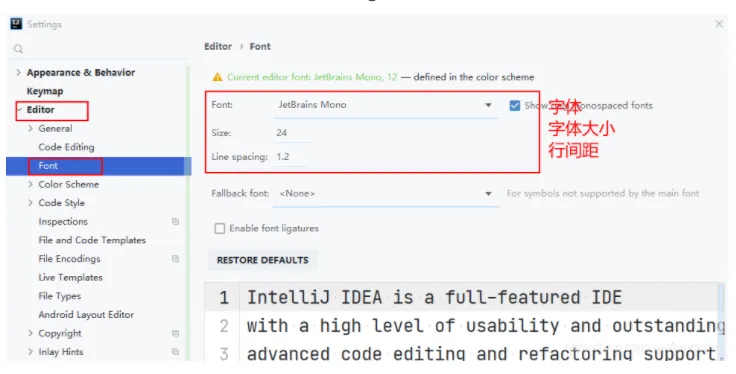Image resolution: width=736 pixels, height=374 pixels.
Task: Click the scheme icon next to File Encodings
Action: [176, 259]
